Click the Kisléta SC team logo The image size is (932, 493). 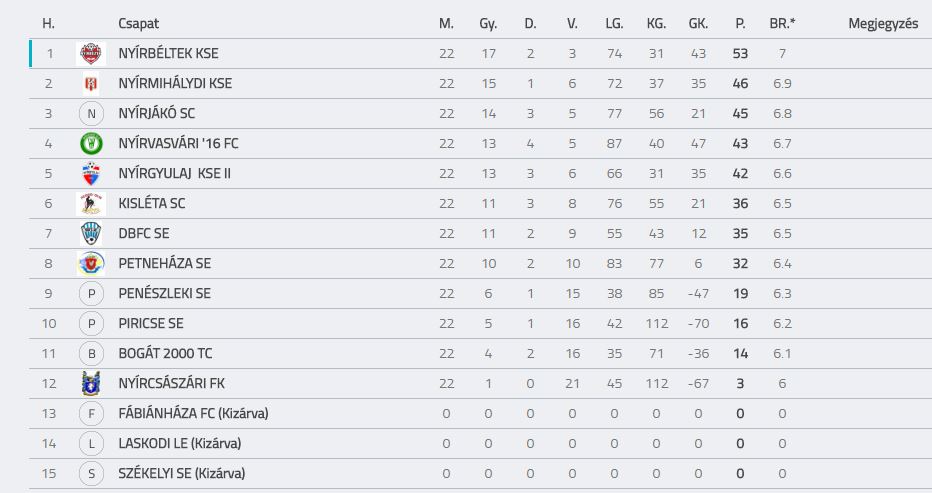pos(91,203)
